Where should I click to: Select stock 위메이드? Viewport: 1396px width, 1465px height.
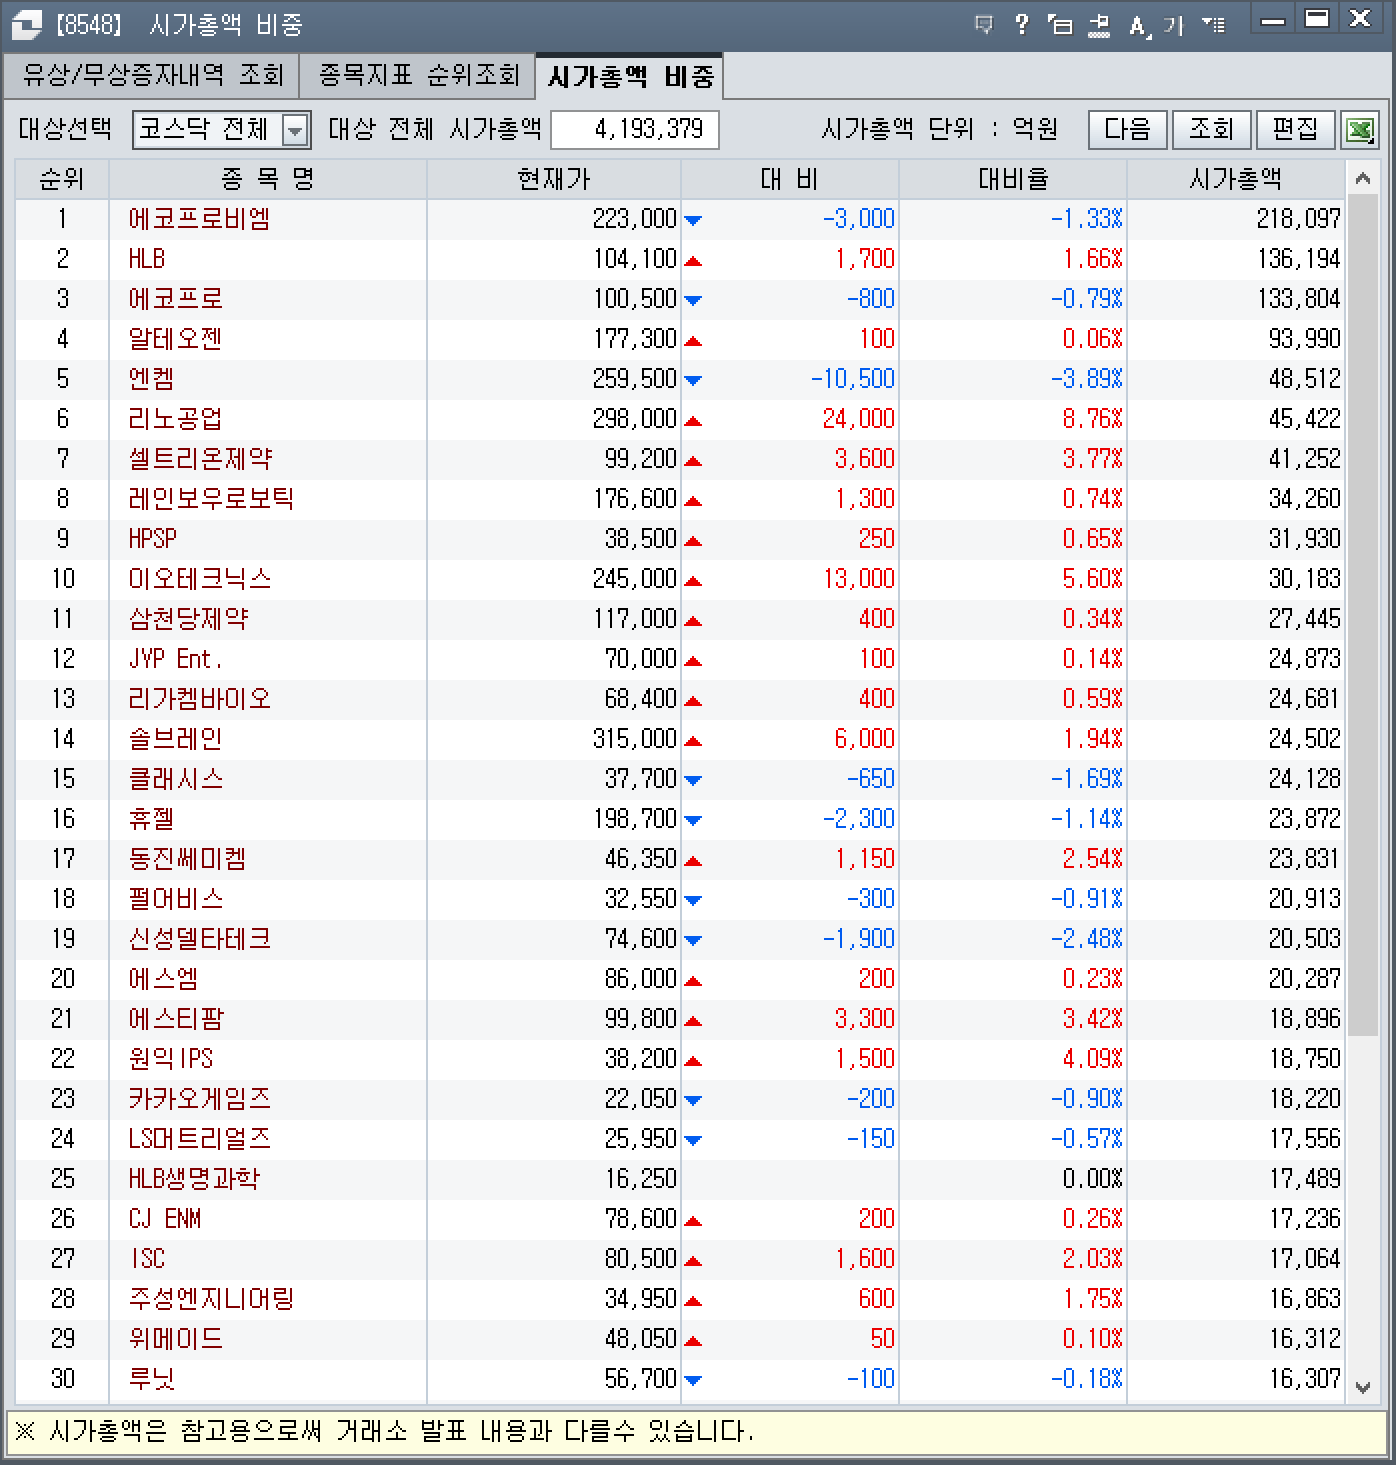click(176, 1339)
